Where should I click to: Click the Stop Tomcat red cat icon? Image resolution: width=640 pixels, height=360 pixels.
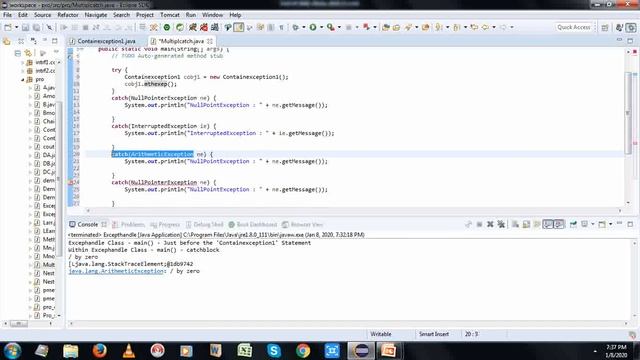click(203, 27)
